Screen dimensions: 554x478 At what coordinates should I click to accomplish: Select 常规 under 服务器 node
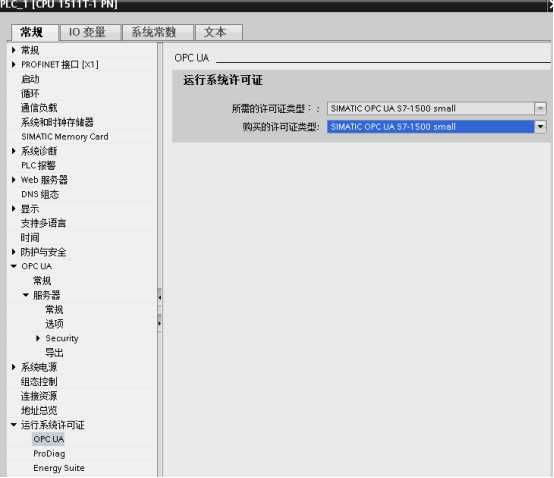coord(54,309)
